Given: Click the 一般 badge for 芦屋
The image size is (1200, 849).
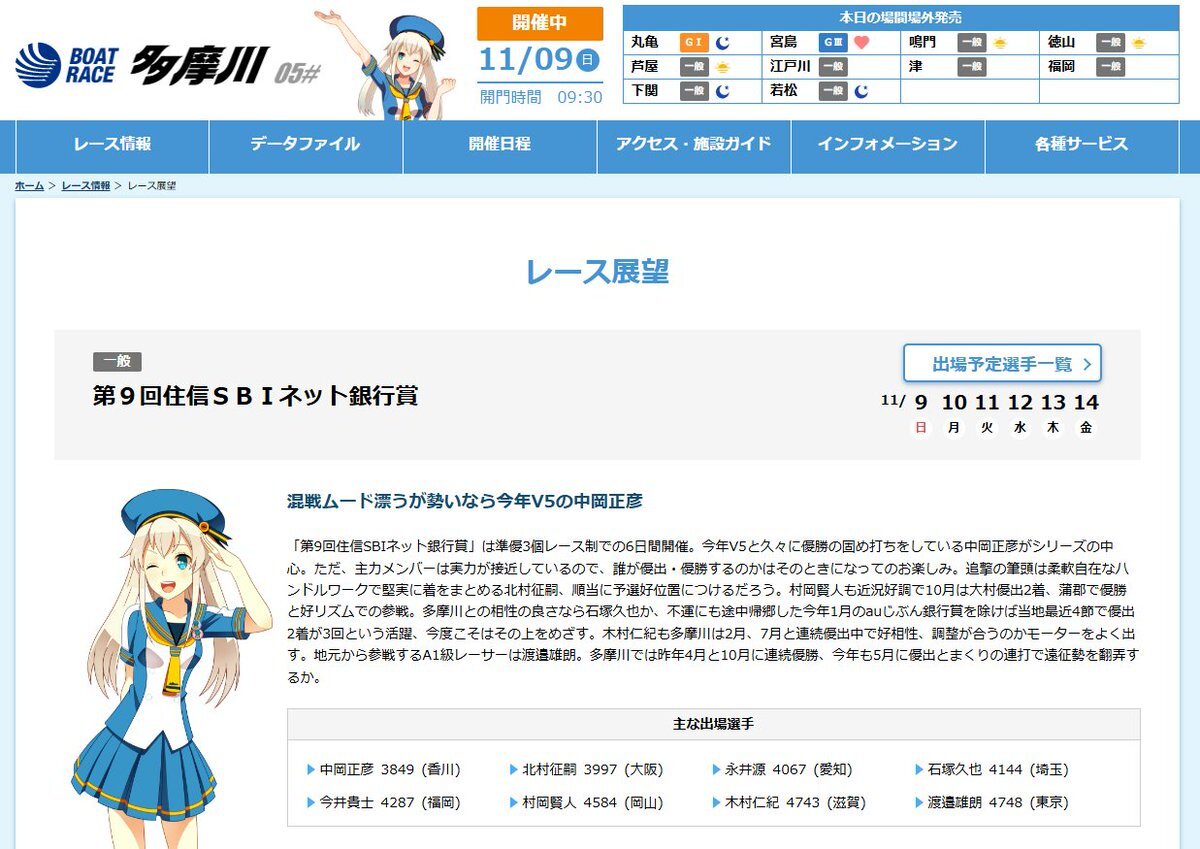Looking at the screenshot, I should coord(694,67).
